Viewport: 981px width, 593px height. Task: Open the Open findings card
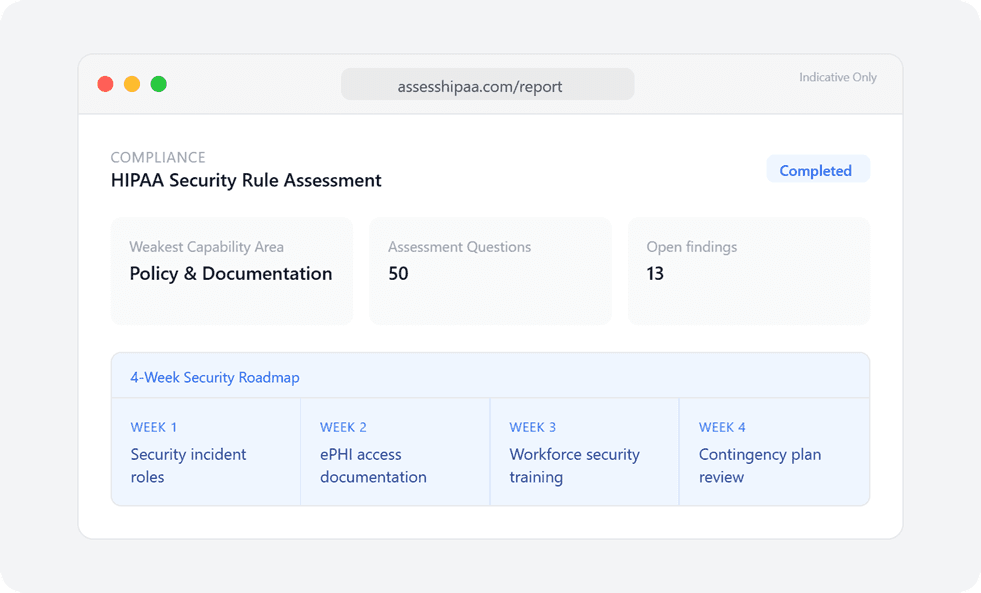[749, 271]
